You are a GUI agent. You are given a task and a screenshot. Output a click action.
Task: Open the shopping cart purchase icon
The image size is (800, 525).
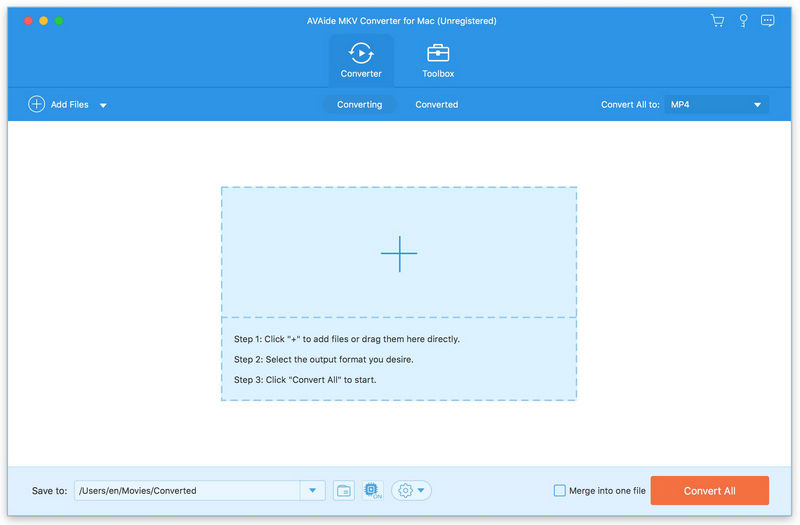(717, 20)
